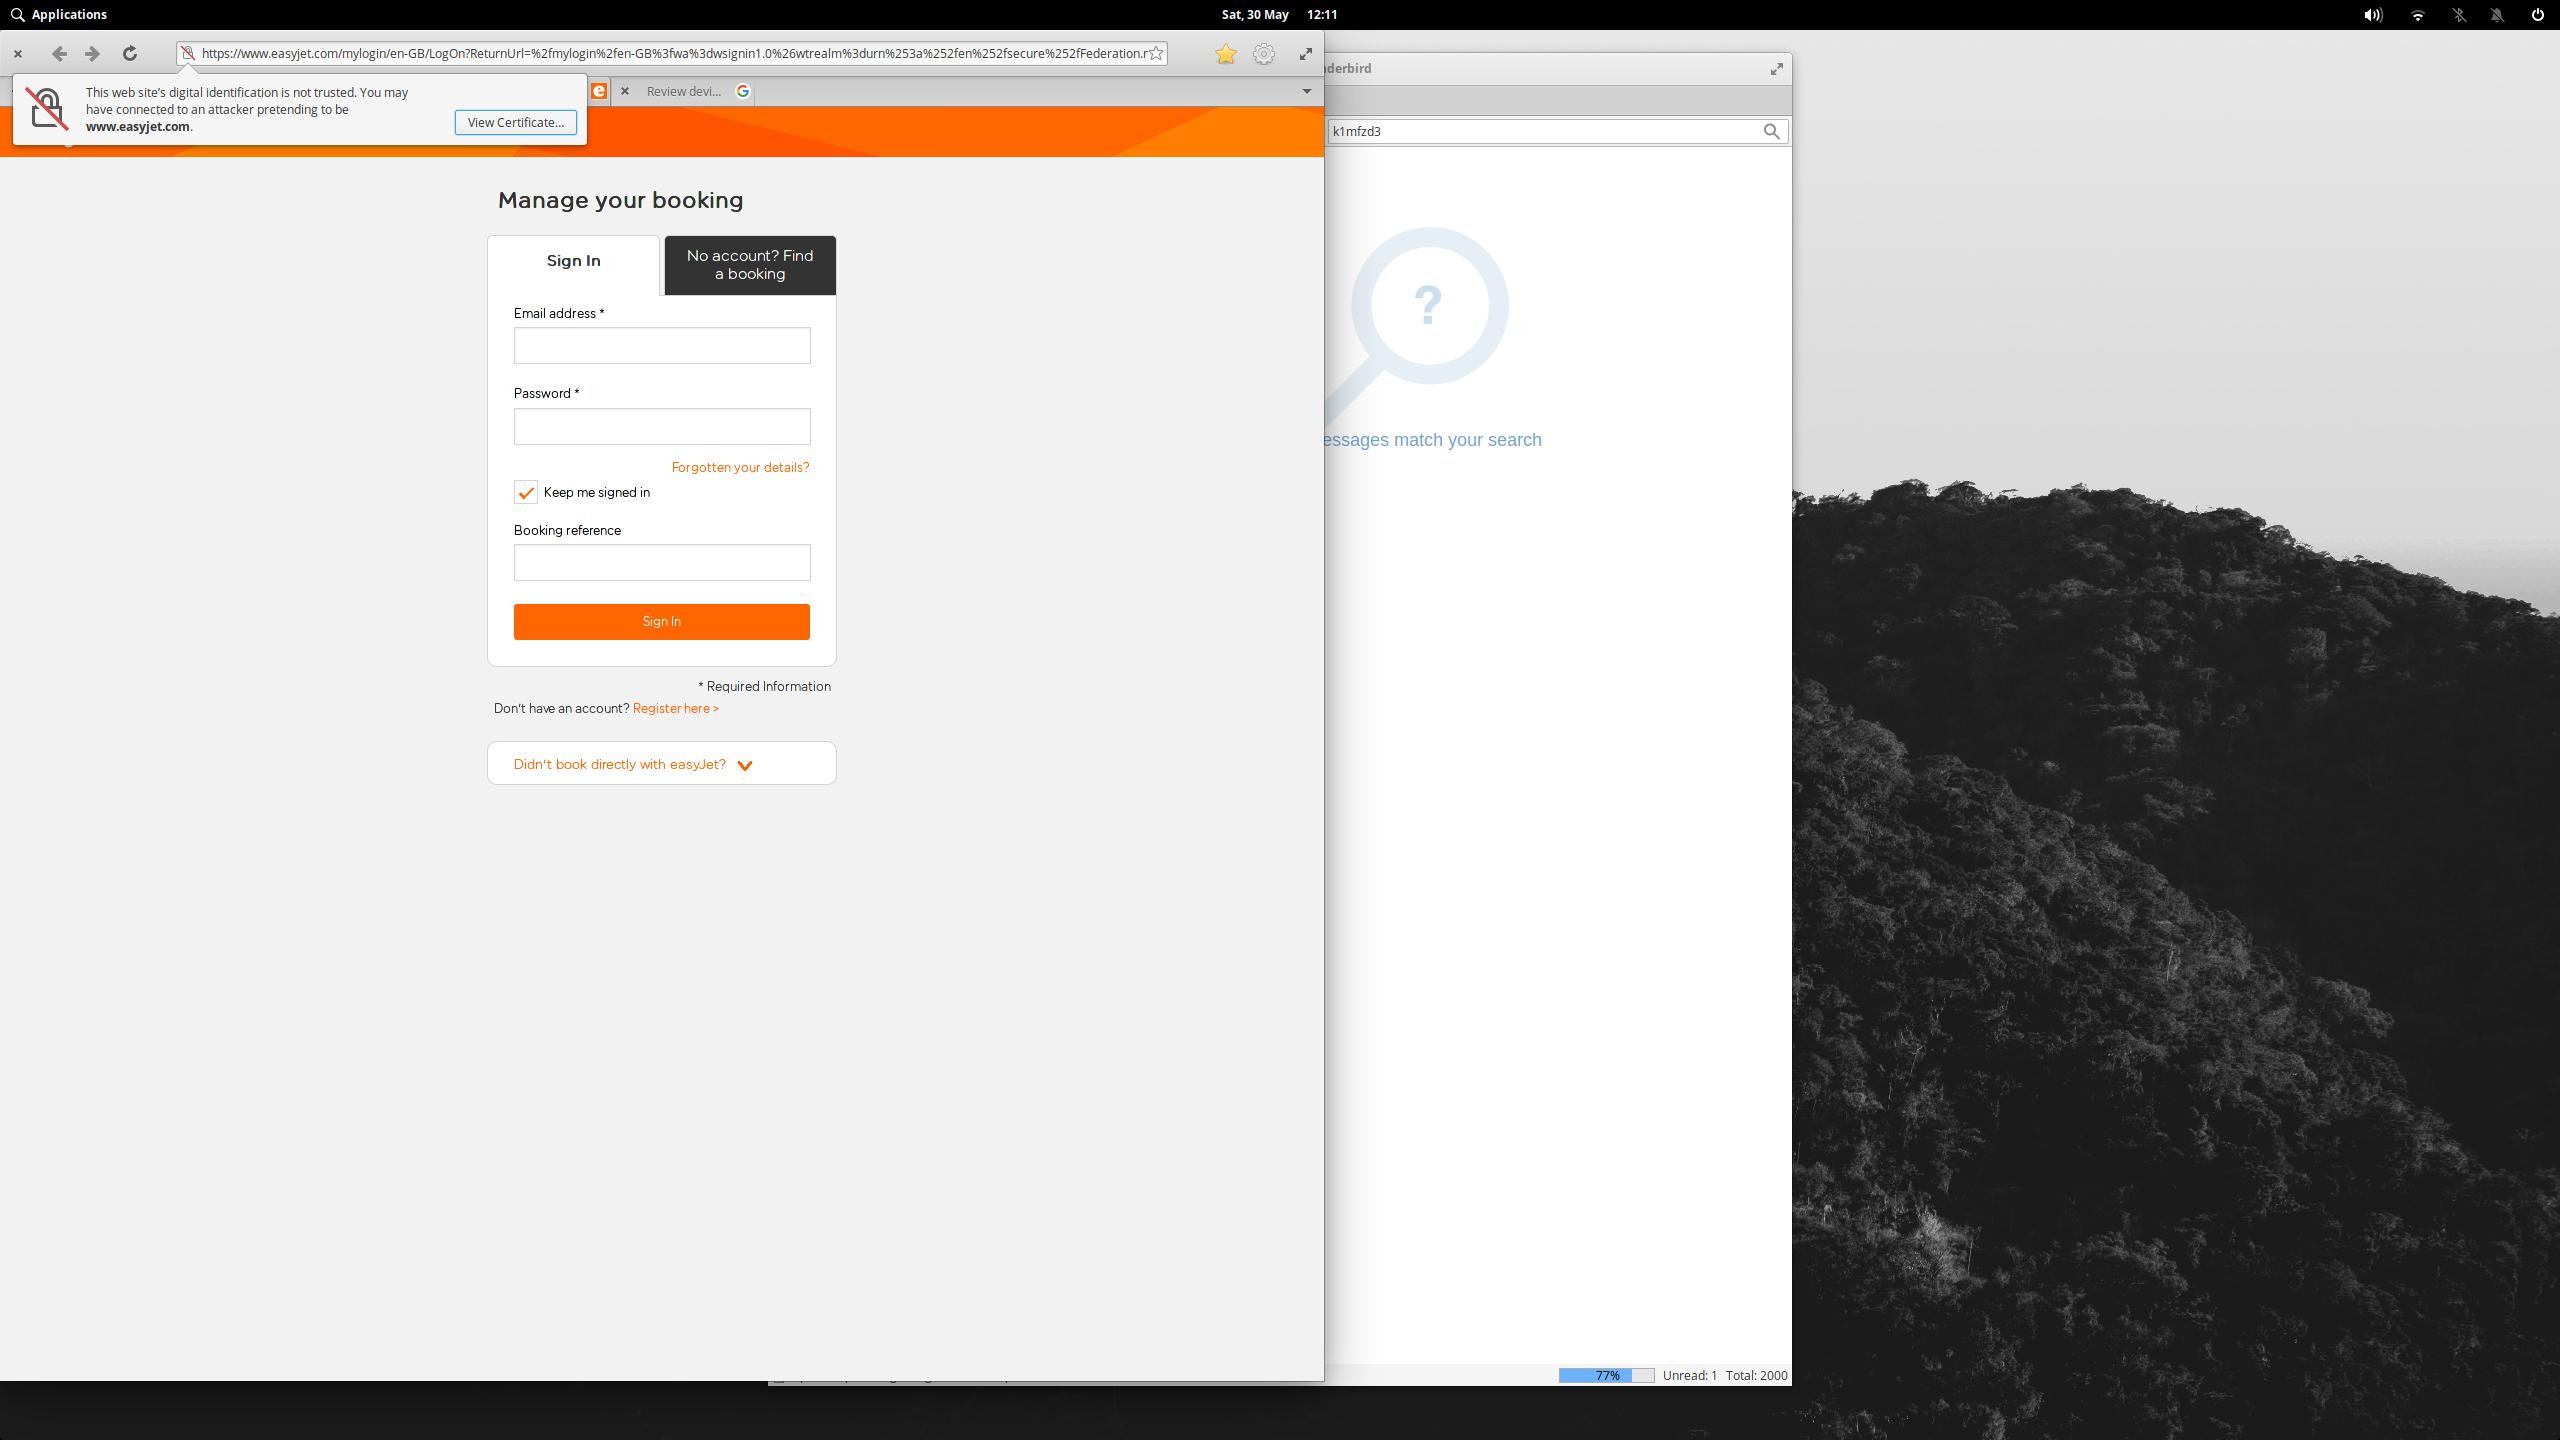This screenshot has width=2560, height=1440.
Task: Click Thunderbird search magnifier icon
Action: 1771,131
